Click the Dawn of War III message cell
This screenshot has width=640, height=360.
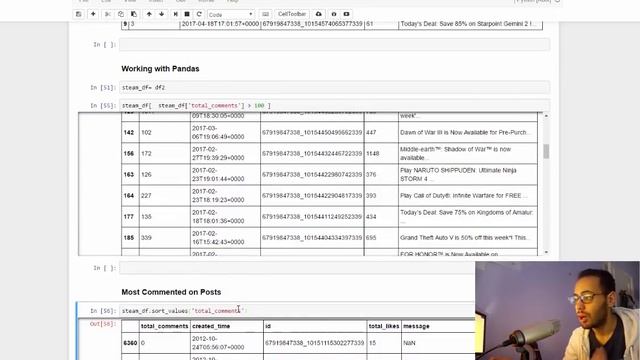coord(468,132)
